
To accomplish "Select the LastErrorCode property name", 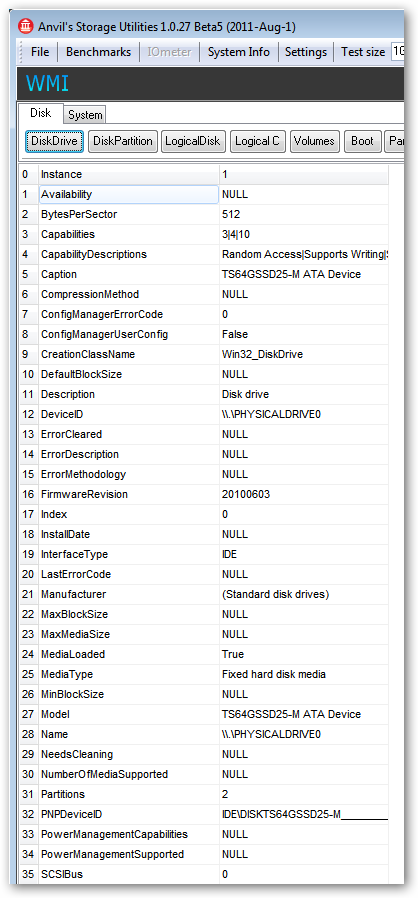I will 76,574.
